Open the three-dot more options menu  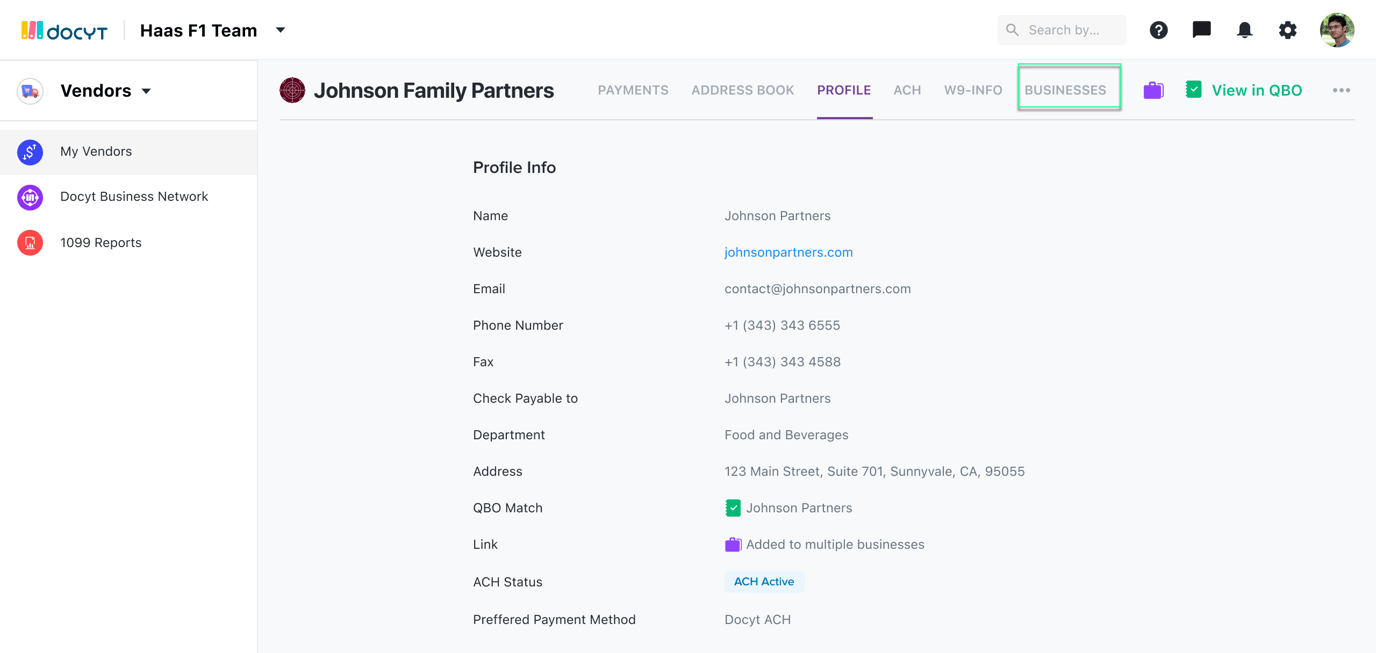click(1341, 90)
